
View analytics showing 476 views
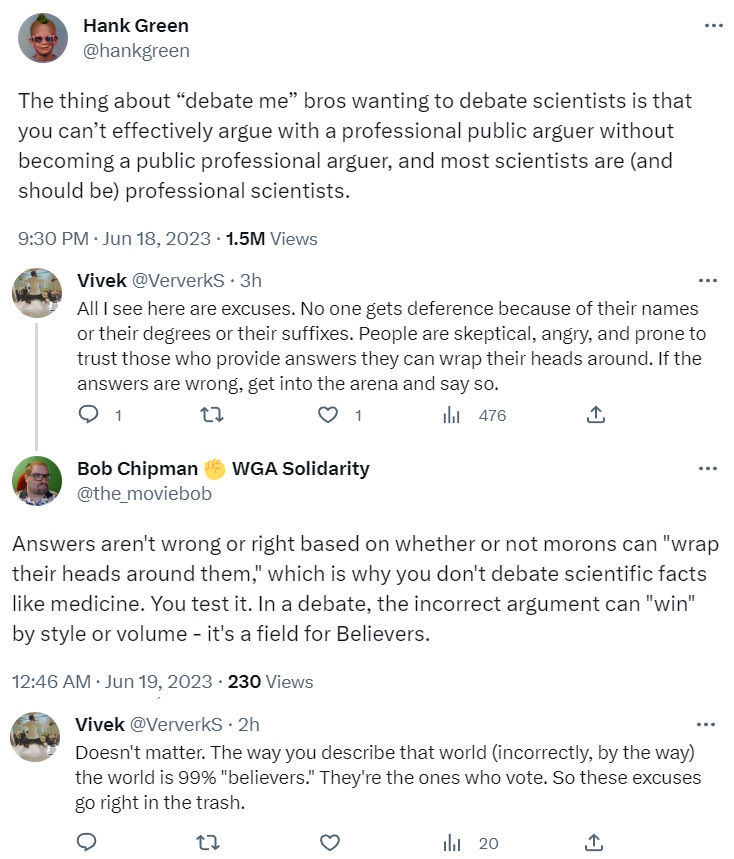point(451,415)
